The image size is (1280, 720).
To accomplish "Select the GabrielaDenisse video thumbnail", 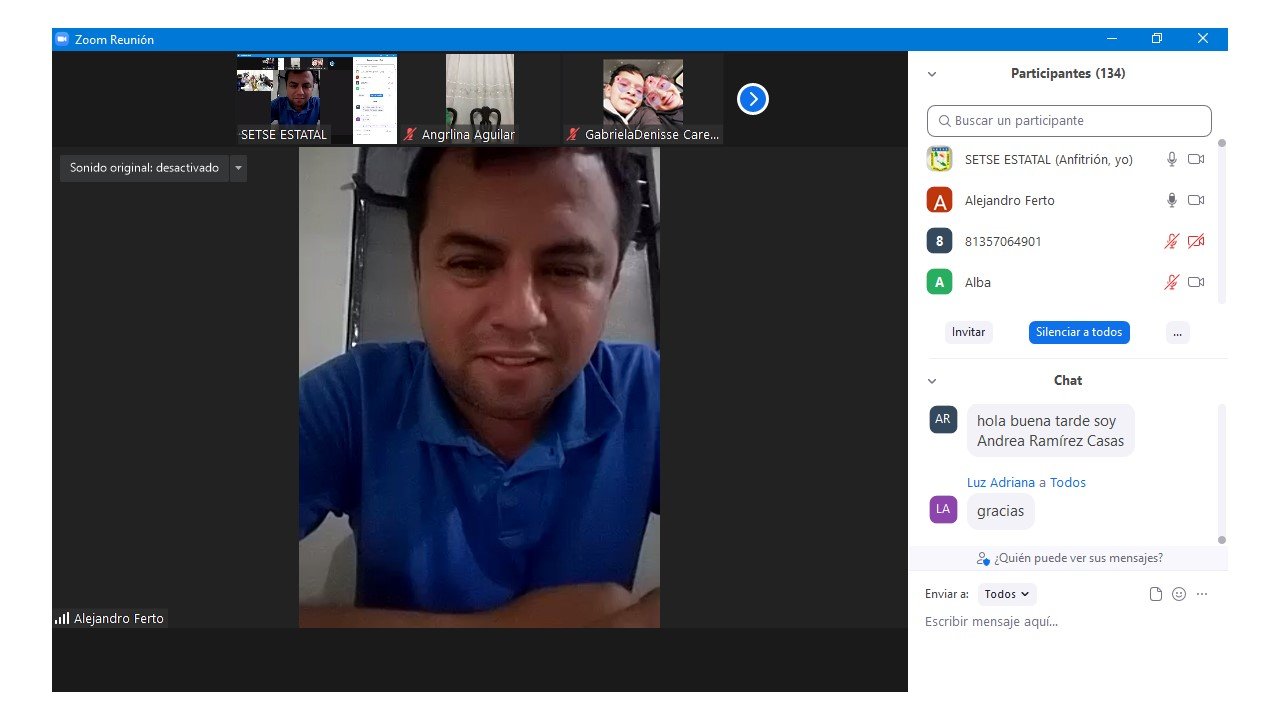I will coord(643,98).
